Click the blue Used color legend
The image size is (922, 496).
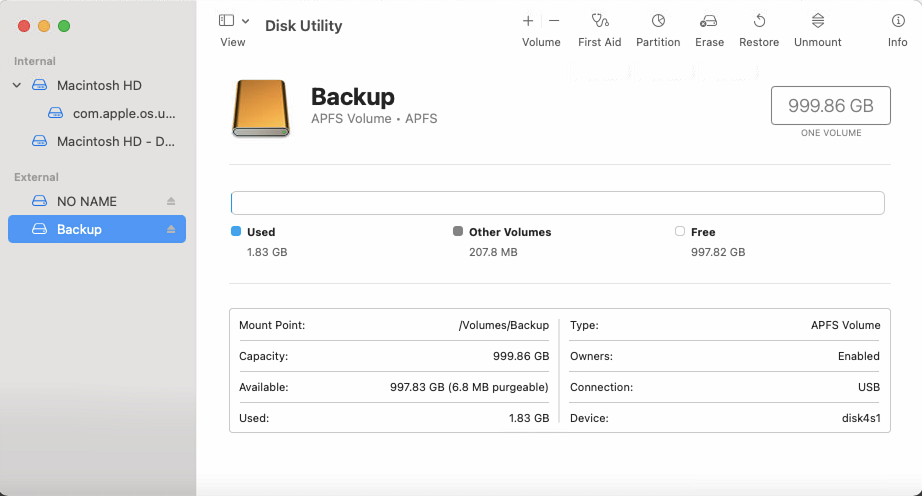coord(236,231)
